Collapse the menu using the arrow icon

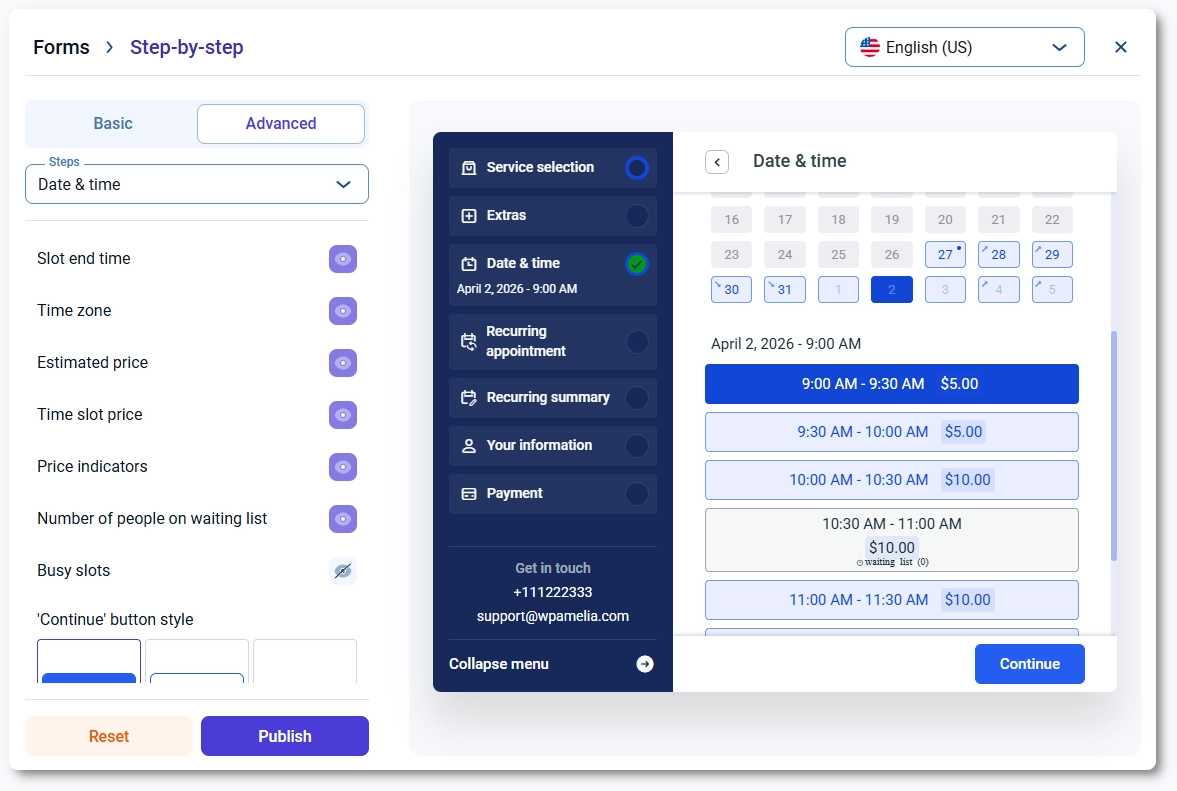(x=645, y=663)
